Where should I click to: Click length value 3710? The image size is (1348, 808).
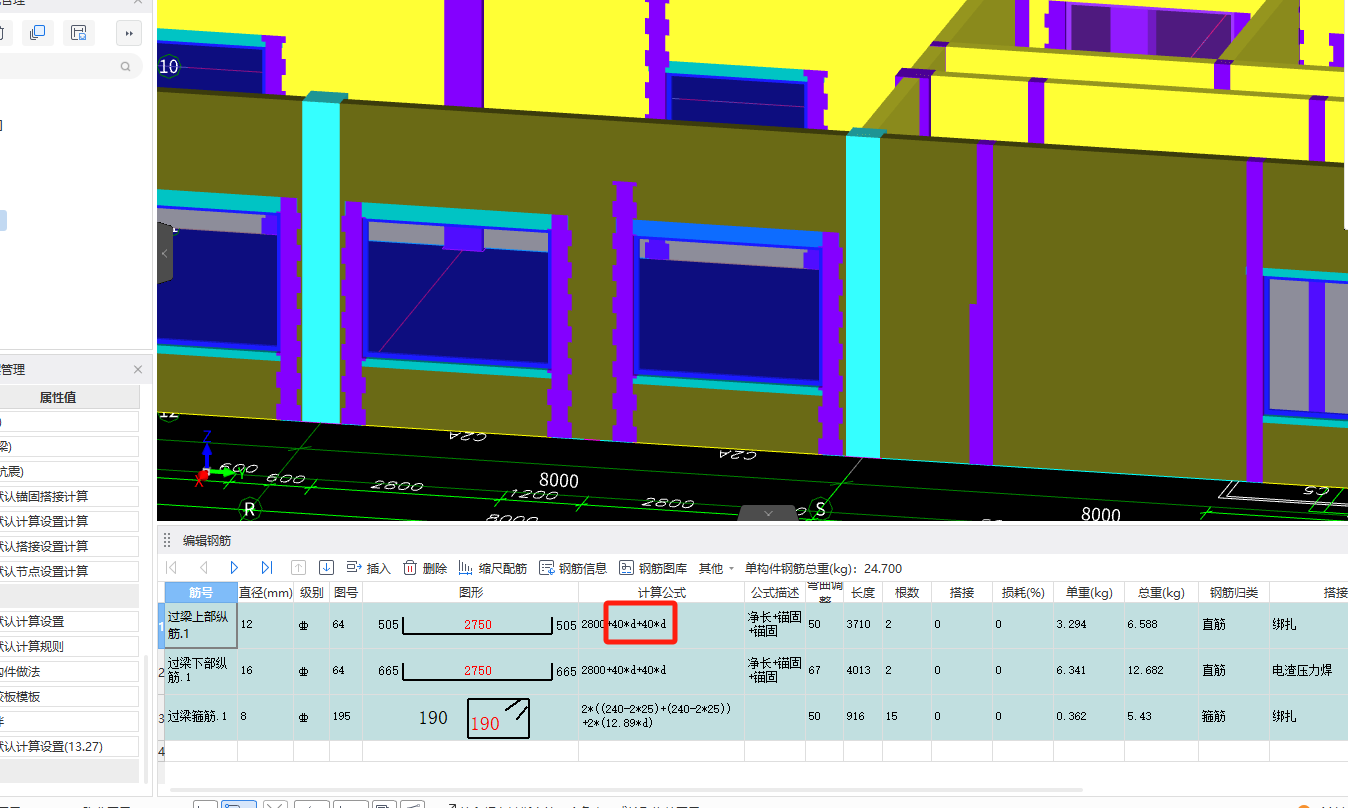[863, 625]
